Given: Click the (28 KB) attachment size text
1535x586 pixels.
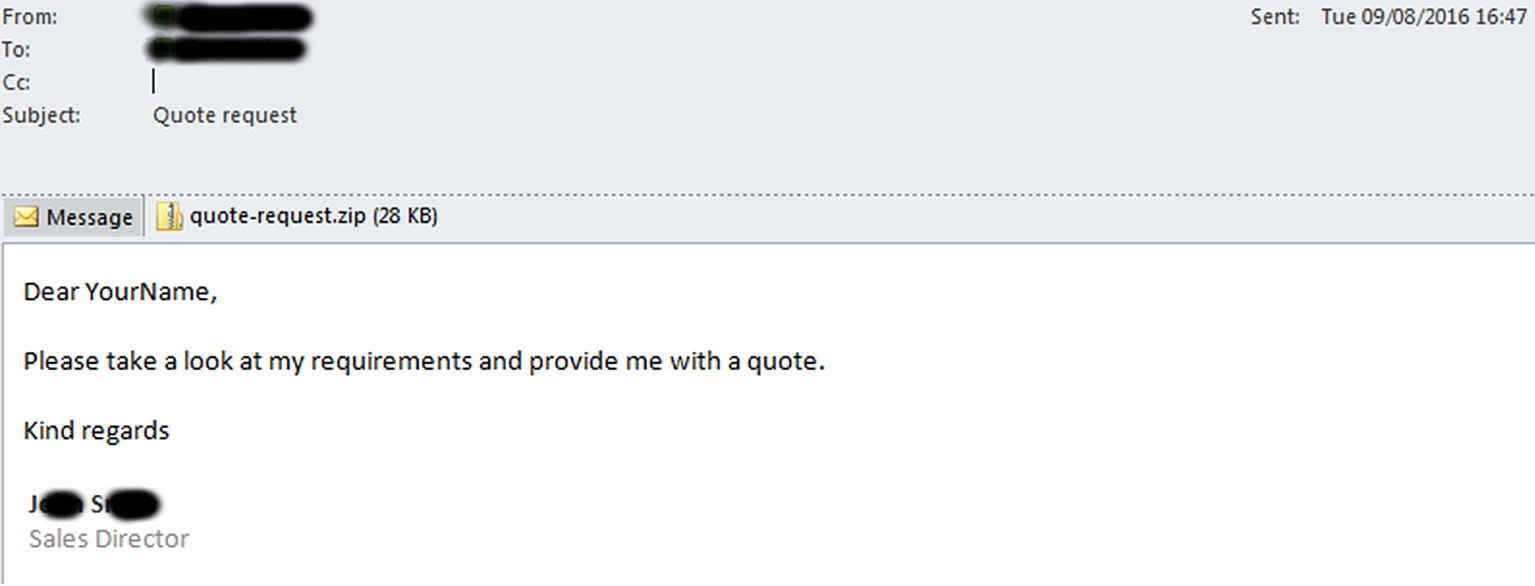Looking at the screenshot, I should [x=405, y=217].
